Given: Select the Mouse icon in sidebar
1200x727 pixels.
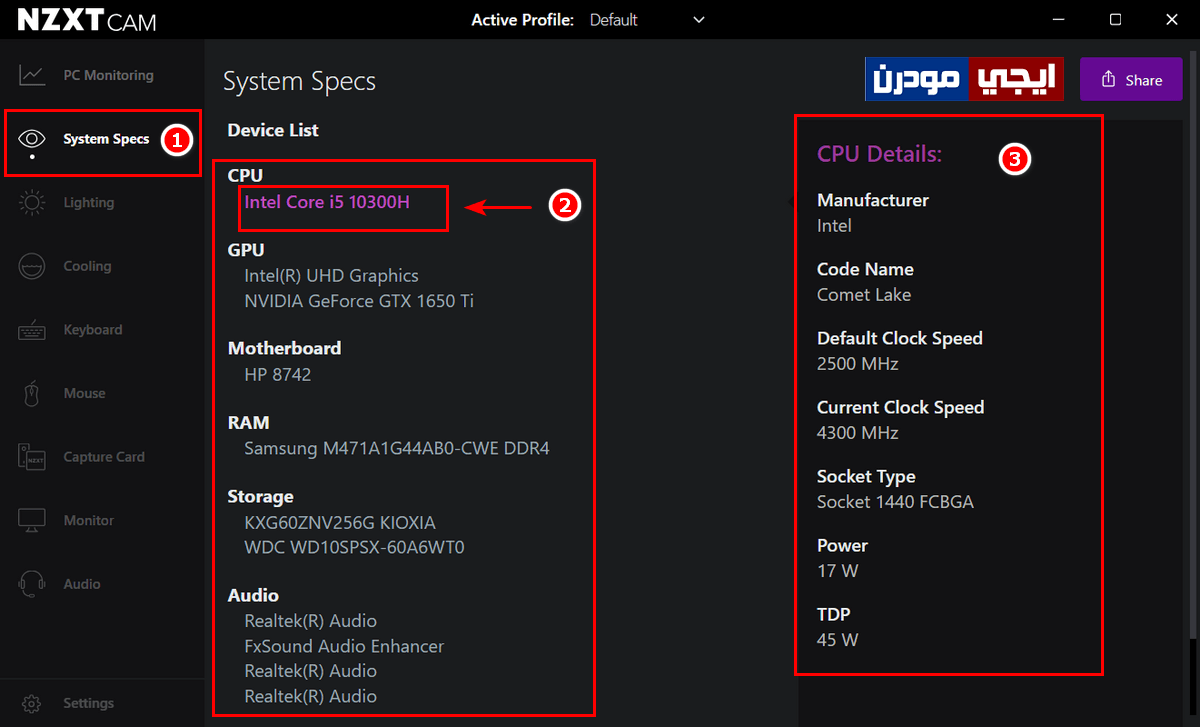Looking at the screenshot, I should [x=32, y=393].
